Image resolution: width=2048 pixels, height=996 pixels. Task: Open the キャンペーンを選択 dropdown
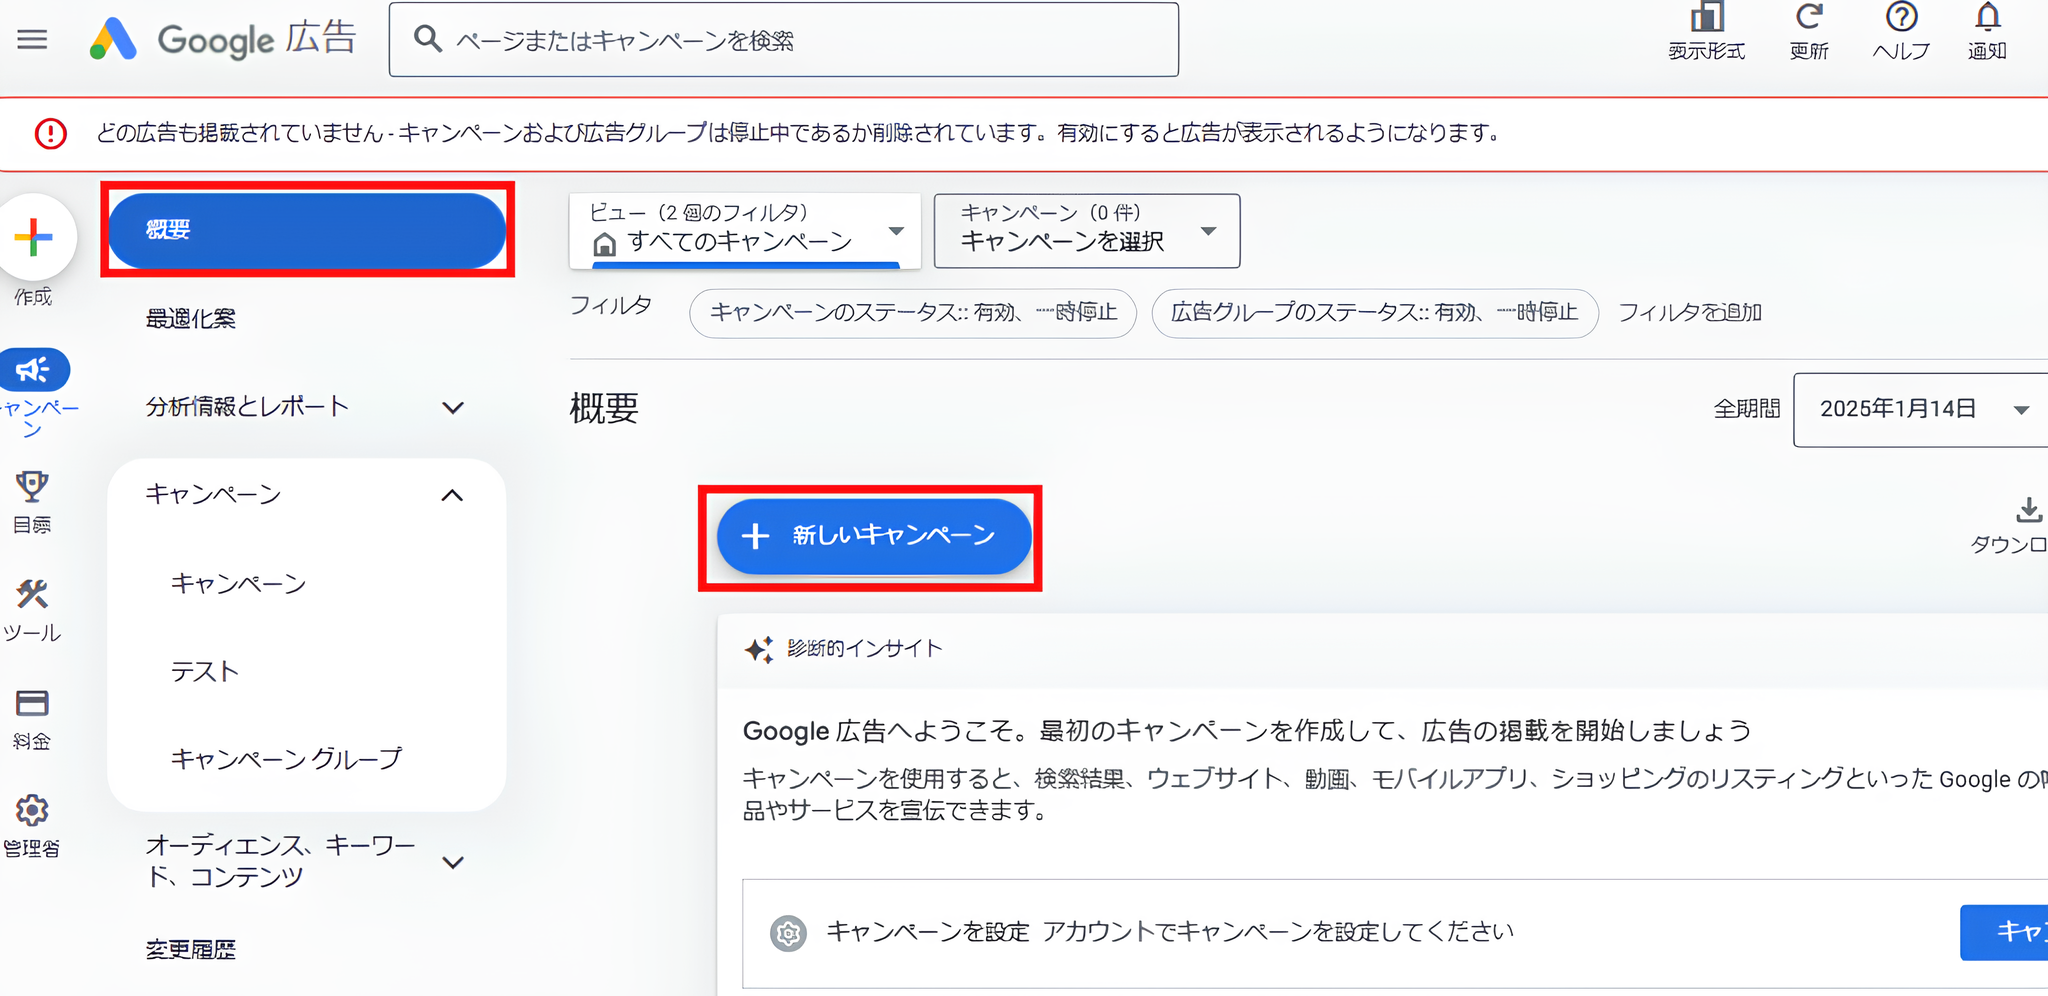[1086, 231]
